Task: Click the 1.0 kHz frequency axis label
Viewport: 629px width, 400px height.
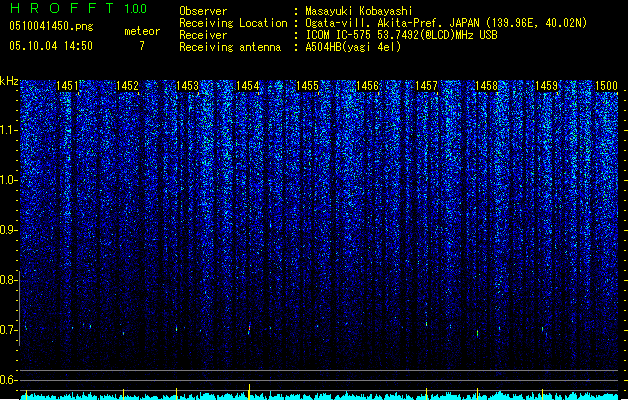Action: (x=7, y=180)
